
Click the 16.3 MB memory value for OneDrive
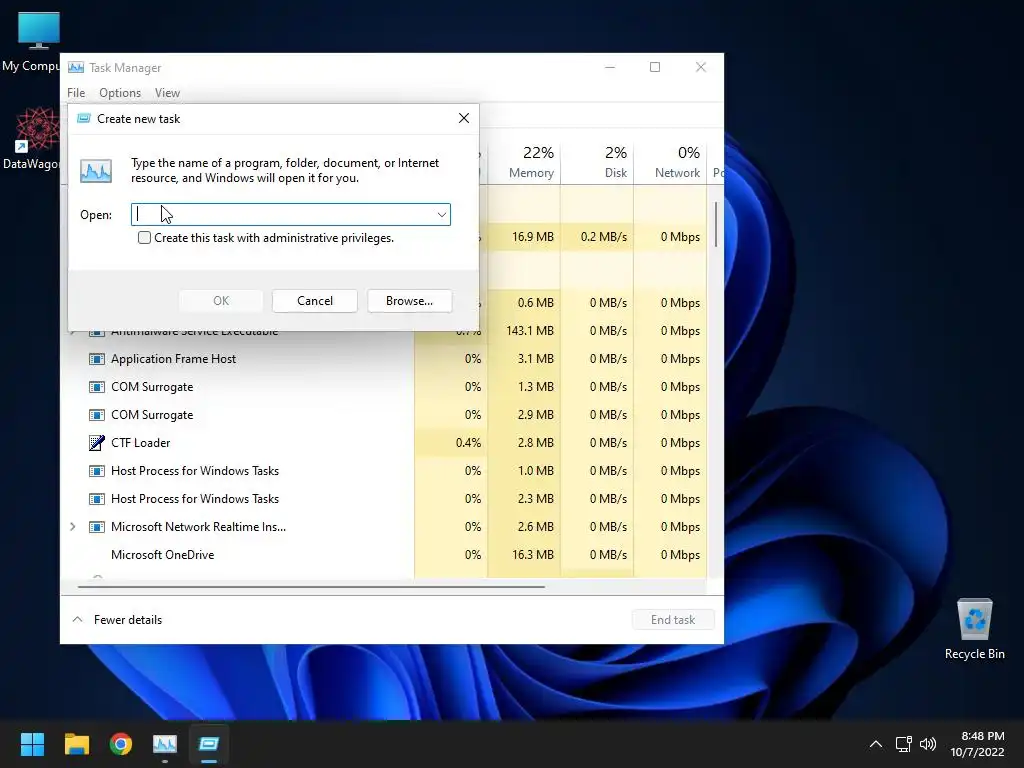coord(532,555)
